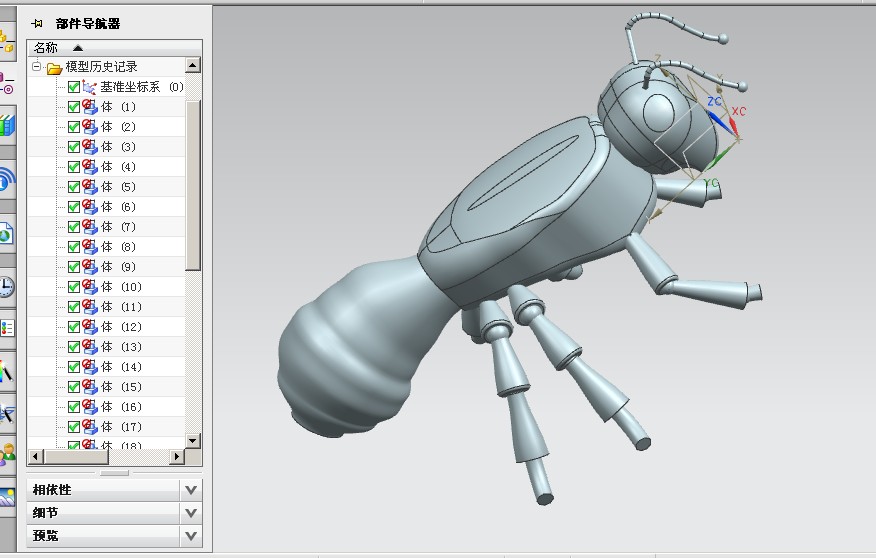Click the tree scrollbar up arrow
876x558 pixels.
(193, 65)
